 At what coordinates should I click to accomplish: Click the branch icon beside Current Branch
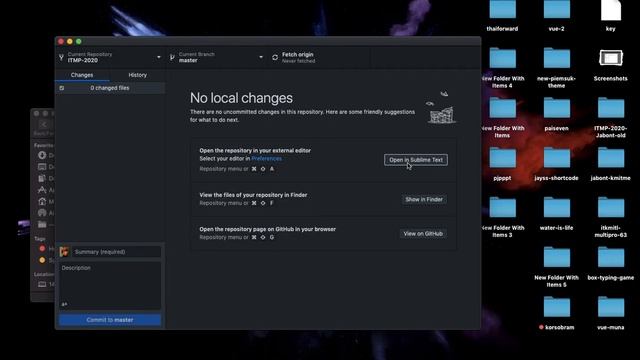tap(172, 58)
